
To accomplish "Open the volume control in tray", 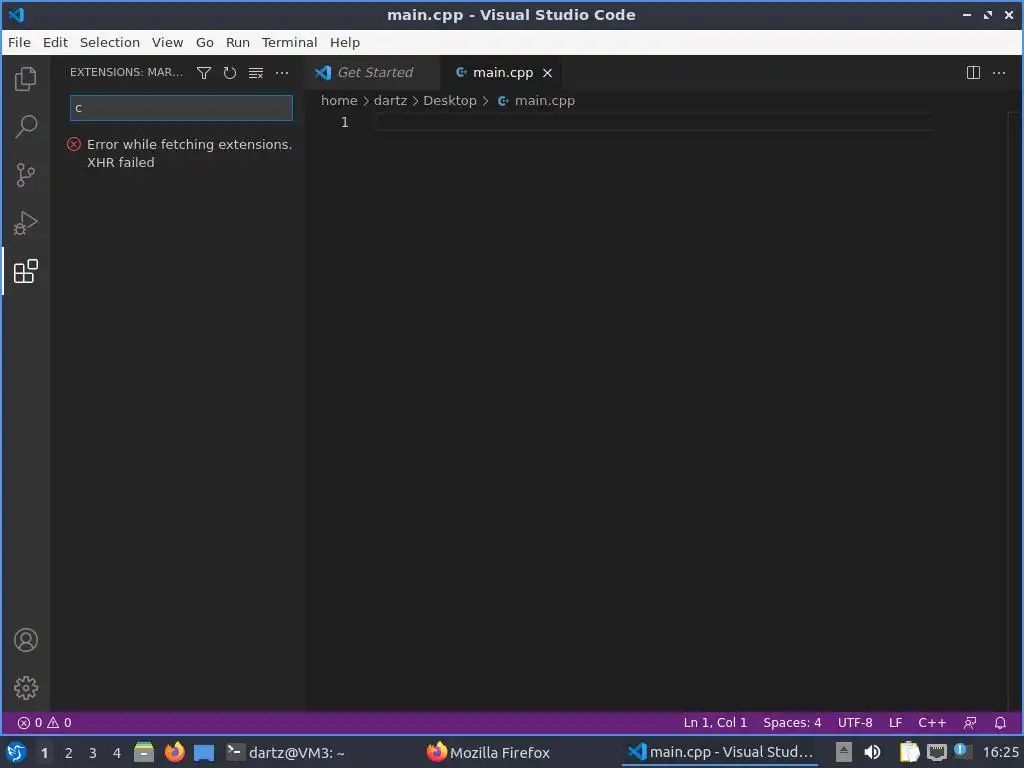I will (872, 752).
